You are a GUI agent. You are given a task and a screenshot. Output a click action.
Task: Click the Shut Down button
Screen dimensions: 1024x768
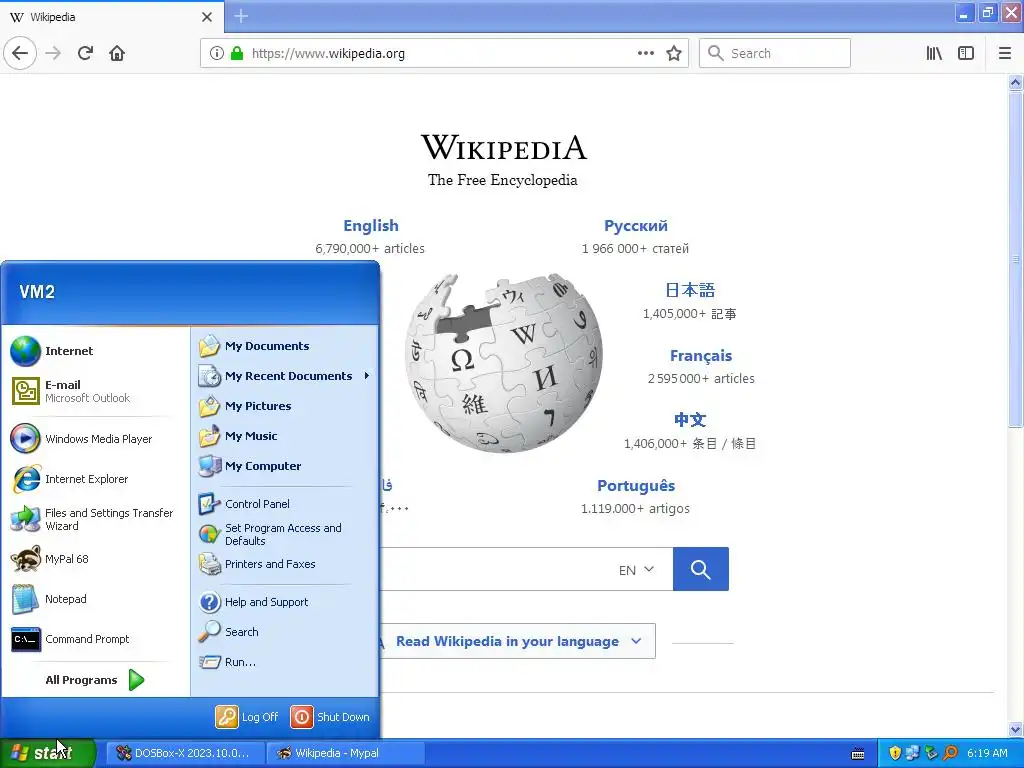330,716
